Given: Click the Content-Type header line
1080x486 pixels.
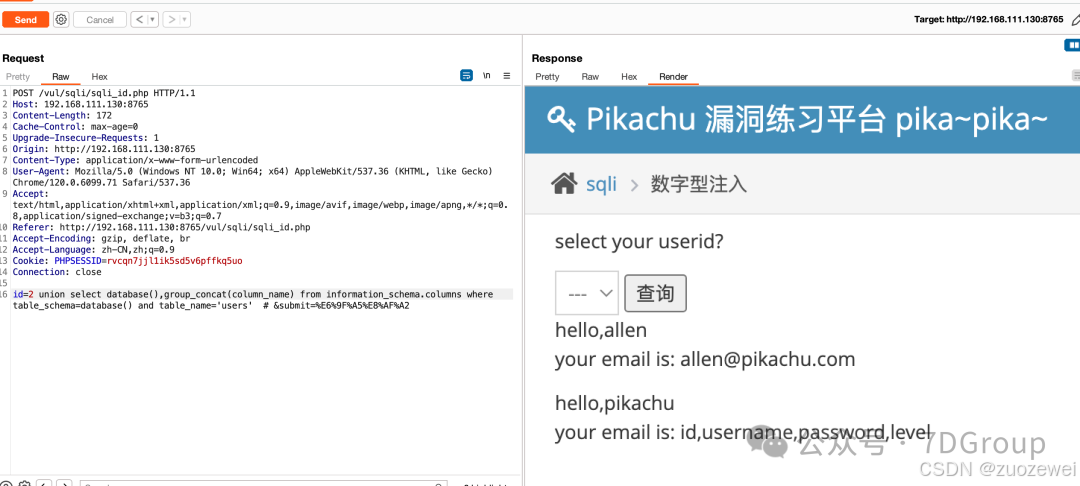Looking at the screenshot, I should [x=135, y=160].
